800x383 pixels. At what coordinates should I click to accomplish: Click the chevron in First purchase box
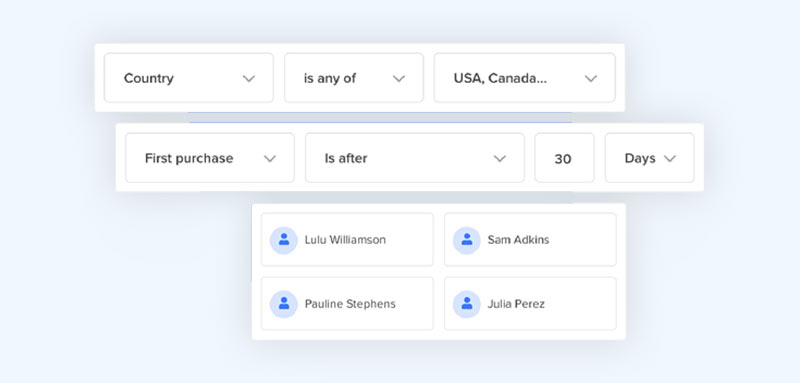[269, 159]
